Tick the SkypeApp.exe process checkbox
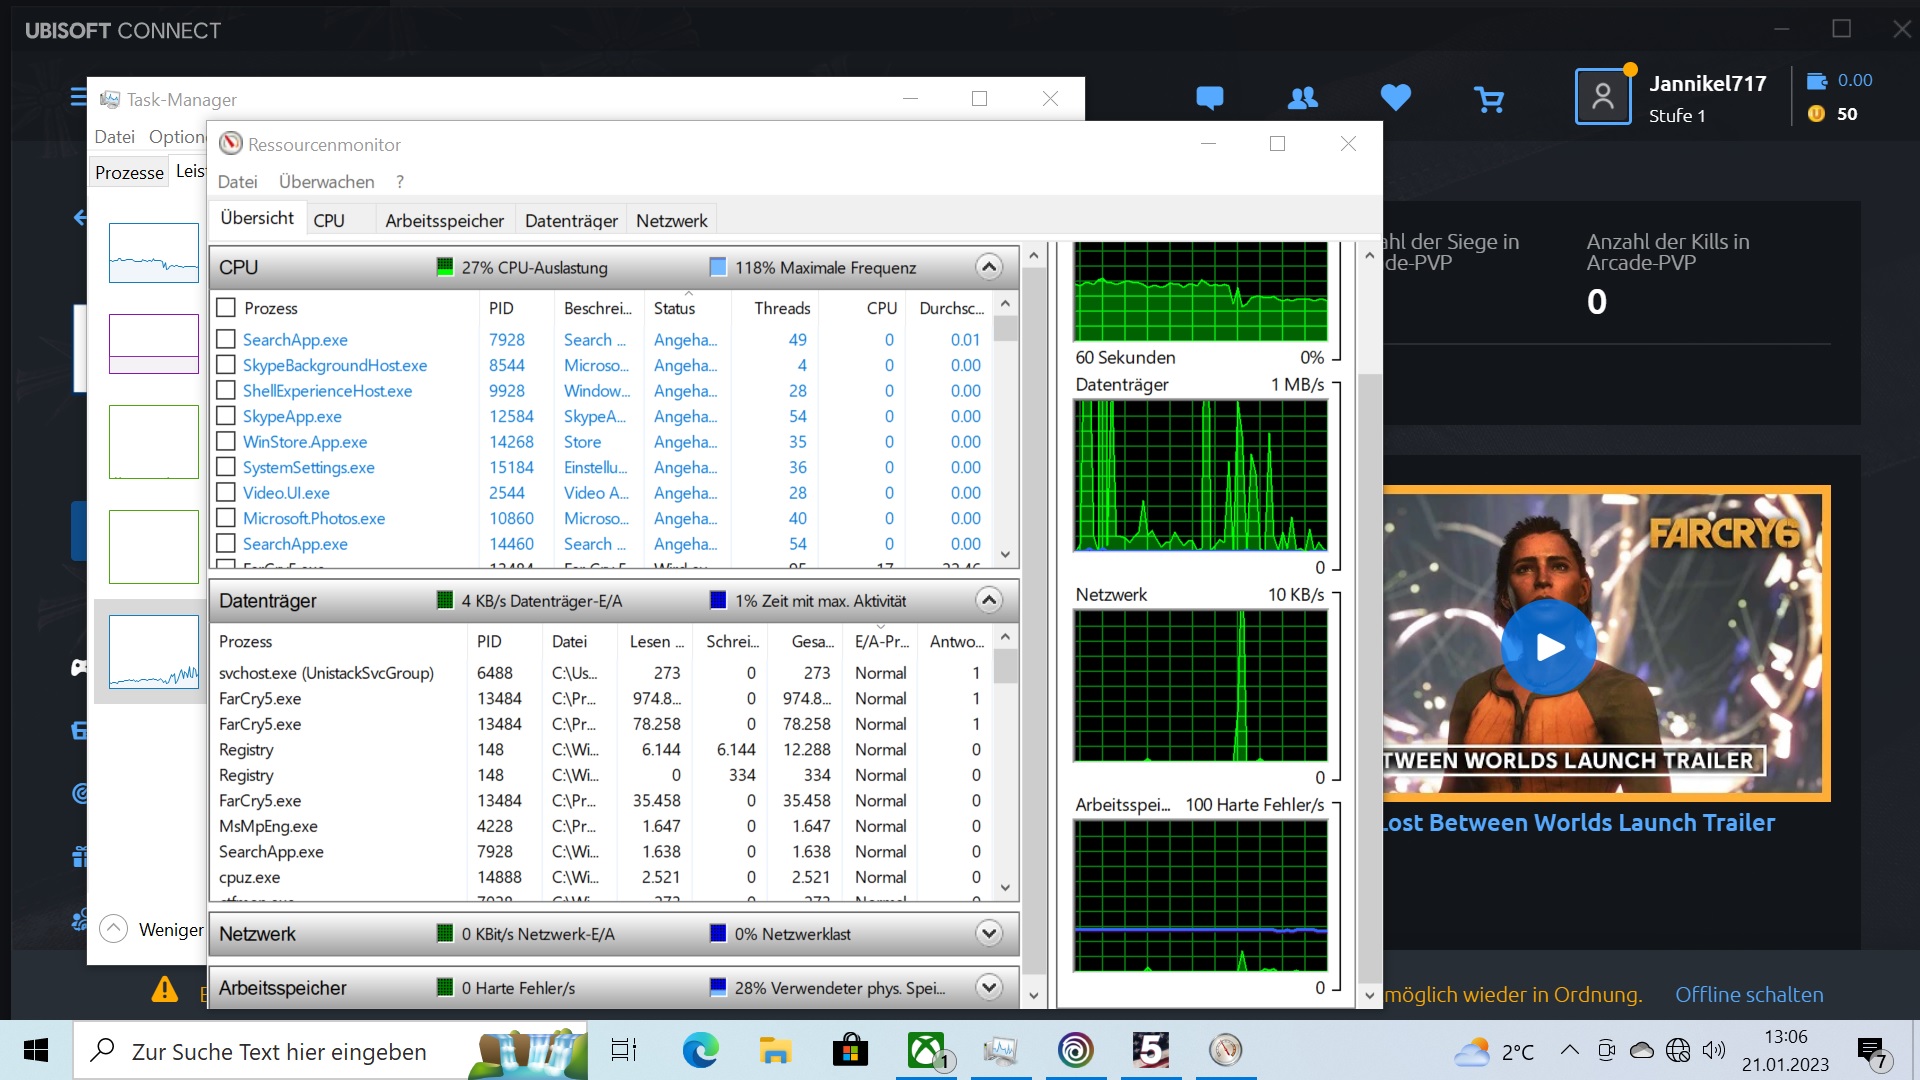1920x1080 pixels. tap(226, 416)
